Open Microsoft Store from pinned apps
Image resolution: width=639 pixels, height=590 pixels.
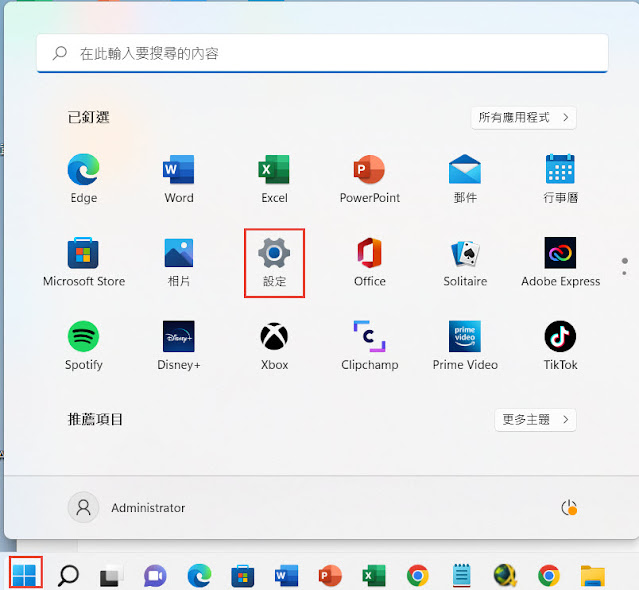[x=84, y=262]
